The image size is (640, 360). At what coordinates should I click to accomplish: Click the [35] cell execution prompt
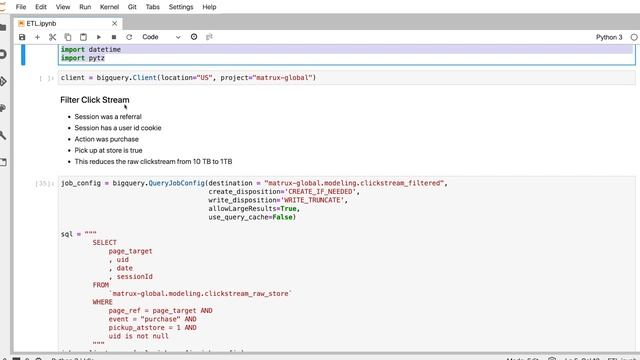coord(44,184)
